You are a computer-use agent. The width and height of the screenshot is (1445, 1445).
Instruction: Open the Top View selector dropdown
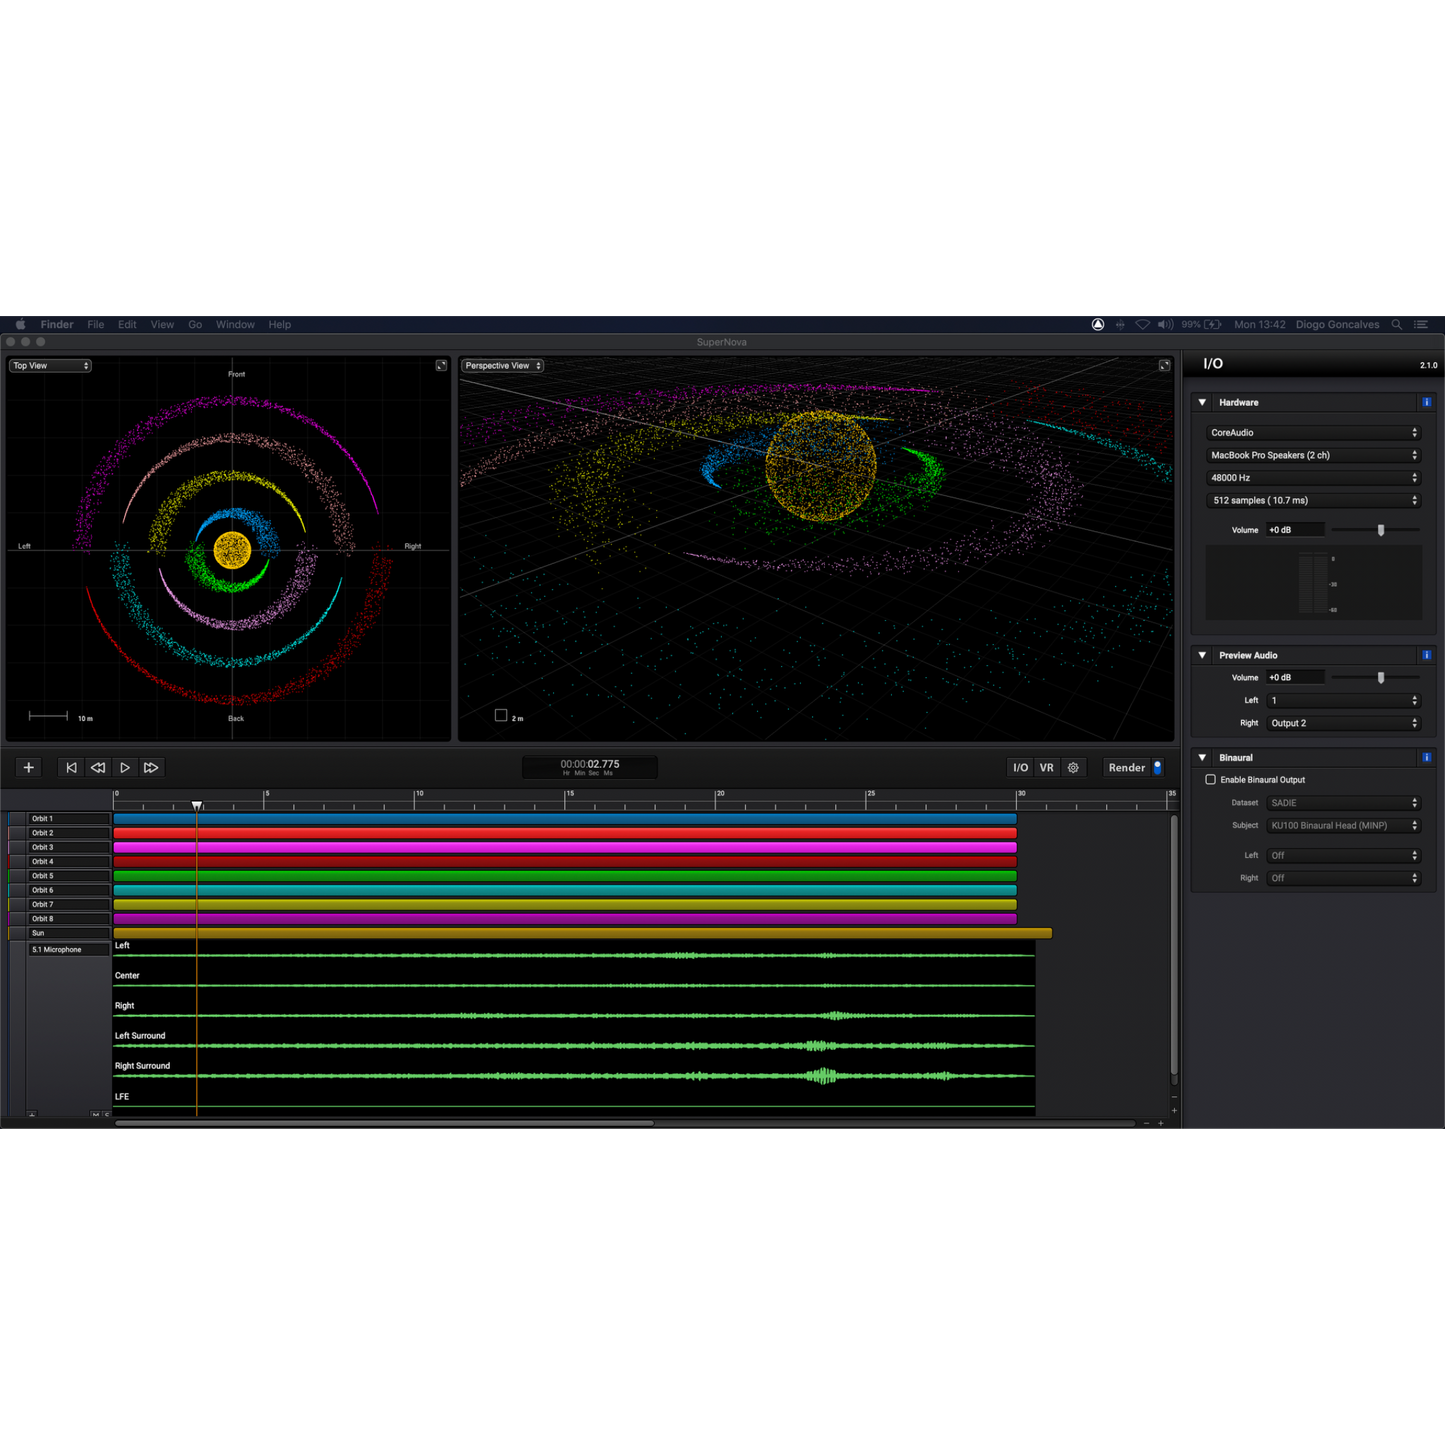[x=51, y=366]
